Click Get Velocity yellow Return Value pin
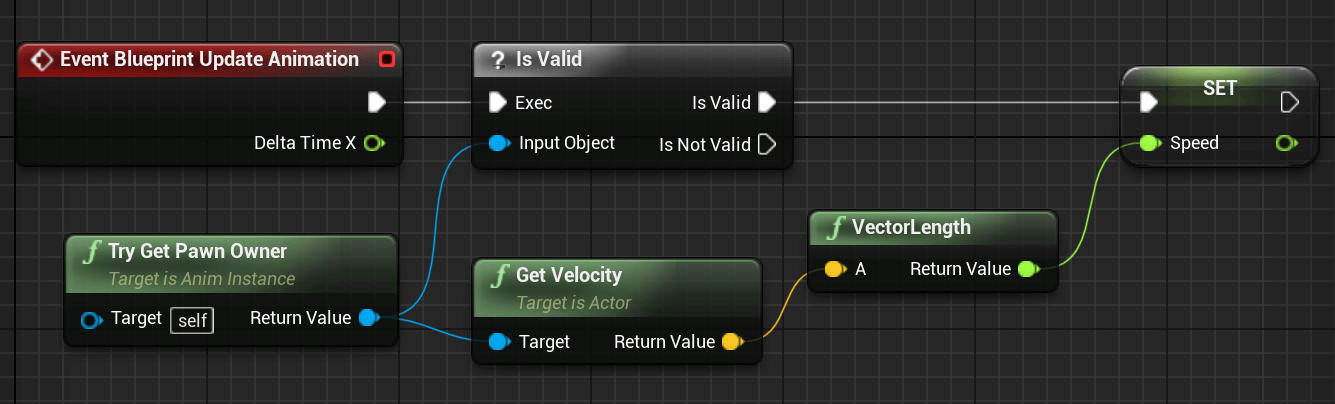The width and height of the screenshot is (1335, 404). 732,342
